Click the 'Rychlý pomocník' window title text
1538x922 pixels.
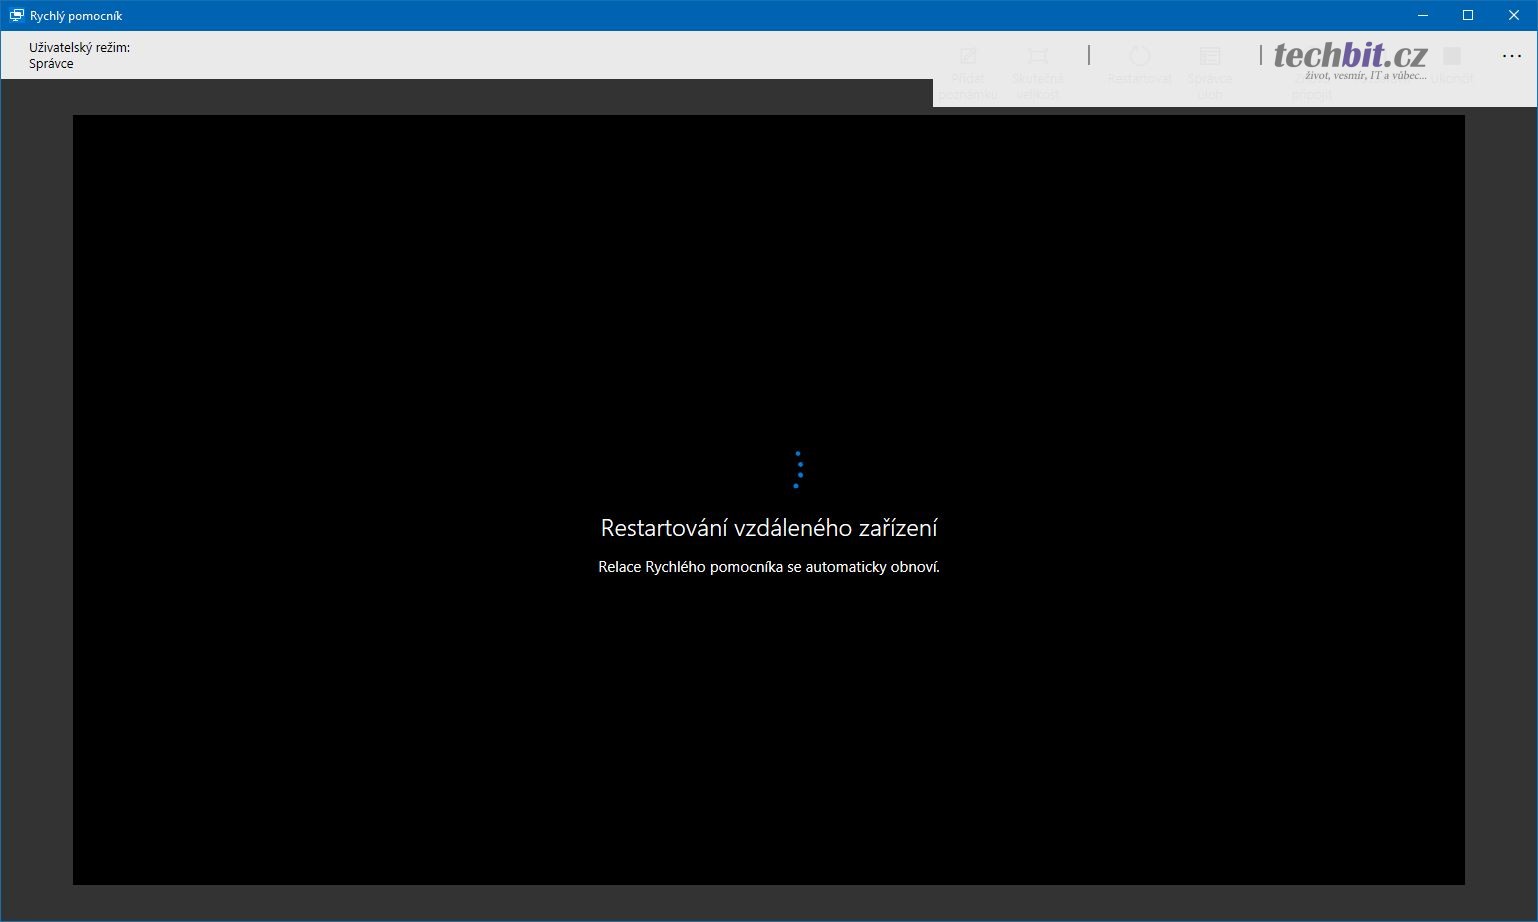pyautogui.click(x=76, y=15)
